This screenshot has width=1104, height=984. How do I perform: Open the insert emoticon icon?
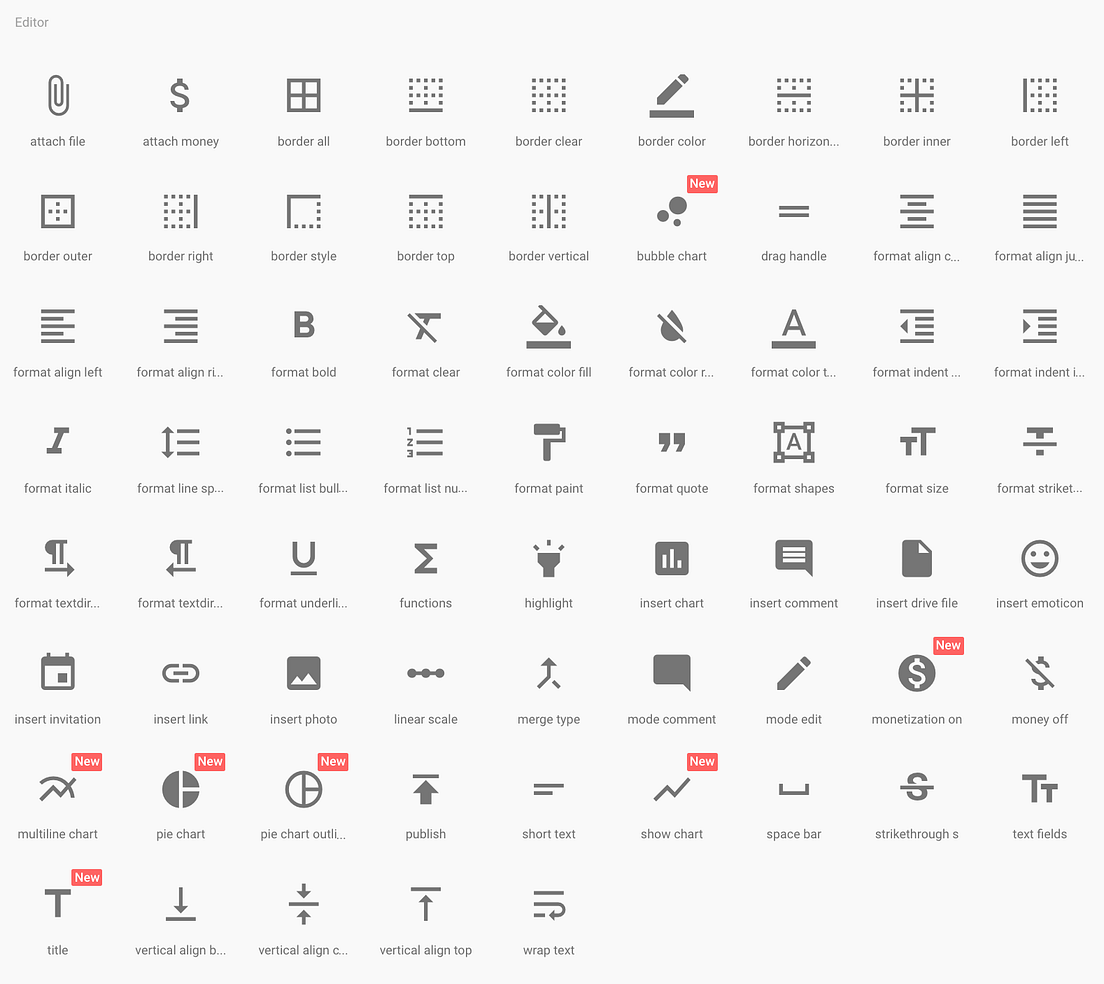pyautogui.click(x=1039, y=558)
